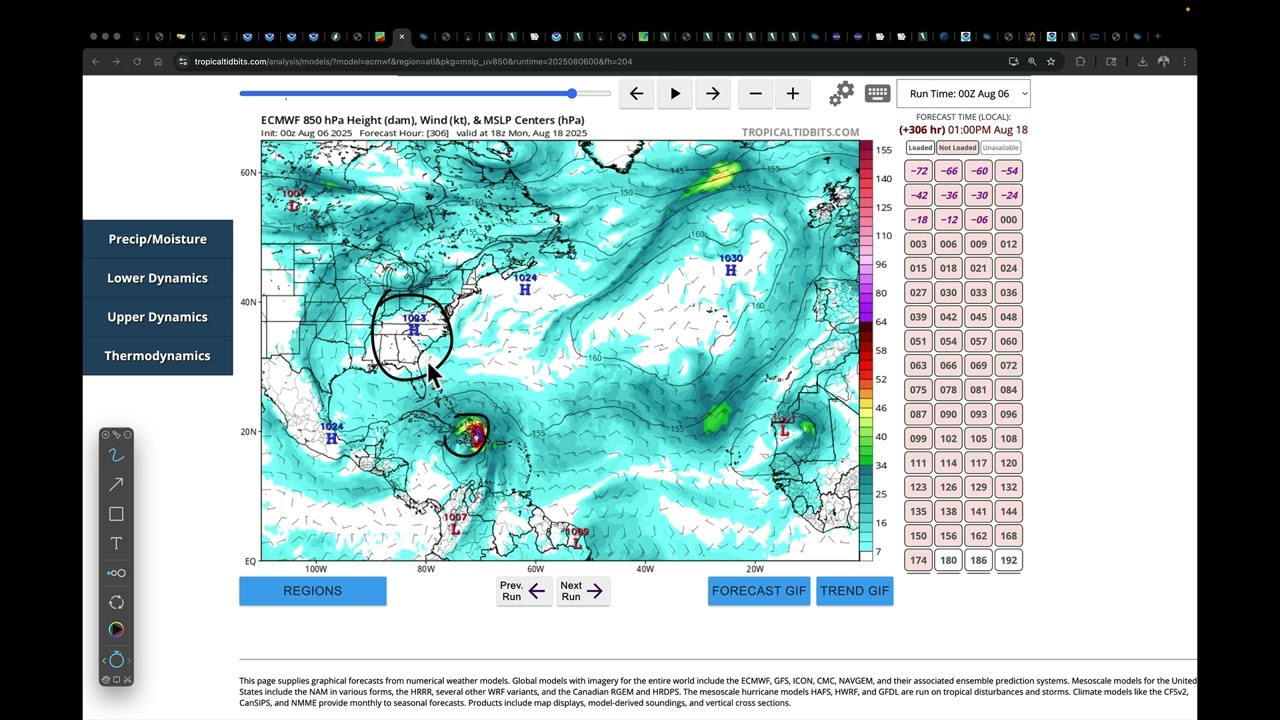Image resolution: width=1280 pixels, height=720 pixels.
Task: Select forecast hour 180
Action: (x=948, y=561)
